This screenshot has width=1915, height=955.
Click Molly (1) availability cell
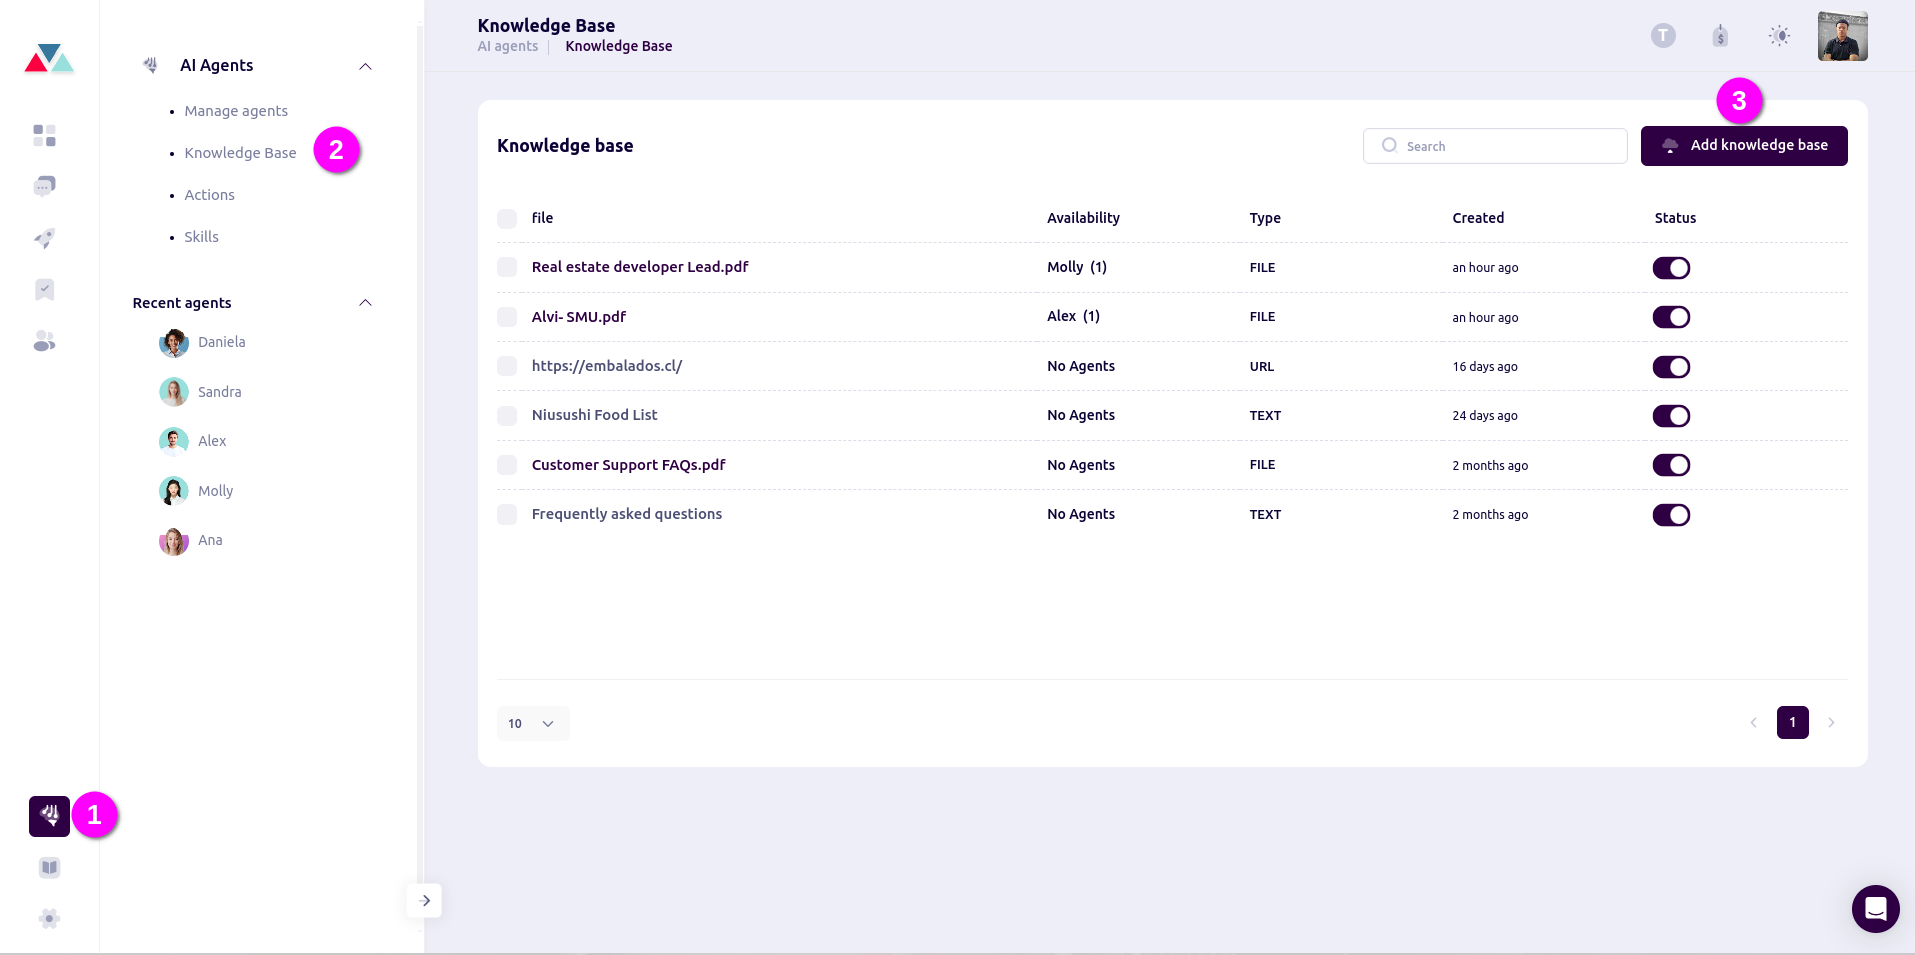[x=1077, y=267]
